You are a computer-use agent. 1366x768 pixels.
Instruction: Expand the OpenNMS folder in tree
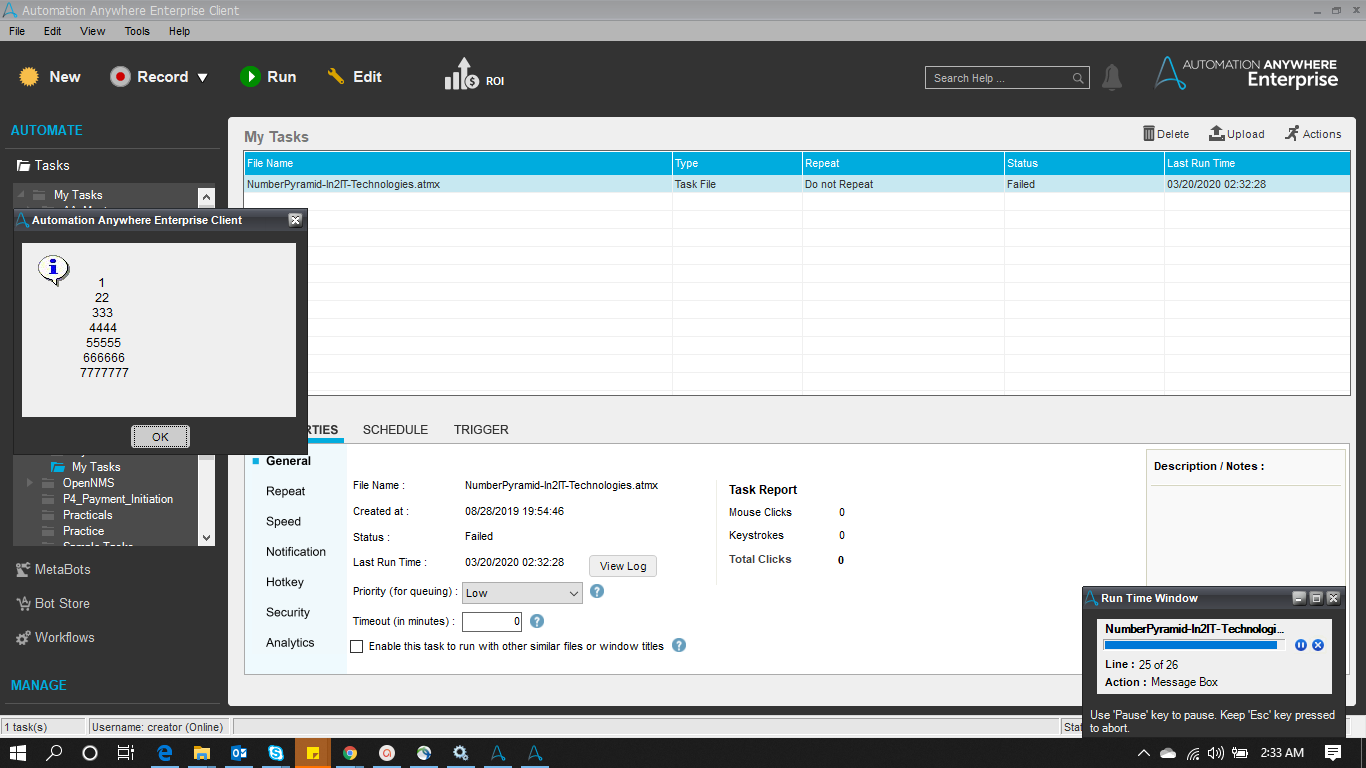pos(30,483)
